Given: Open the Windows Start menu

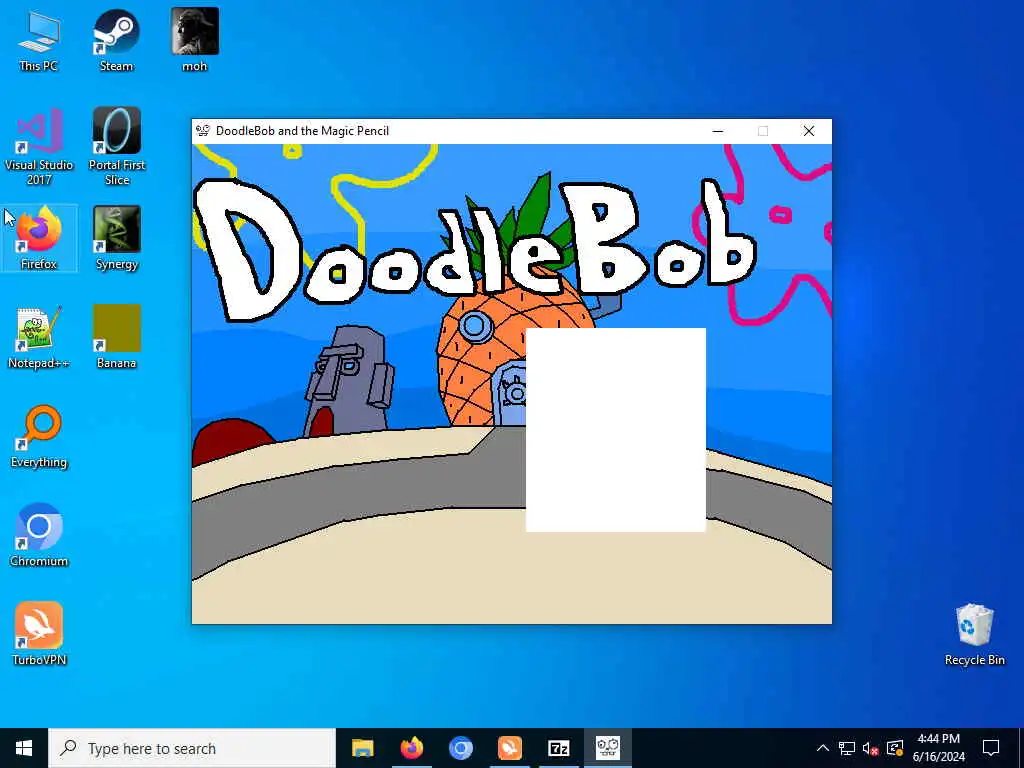Looking at the screenshot, I should tap(24, 748).
